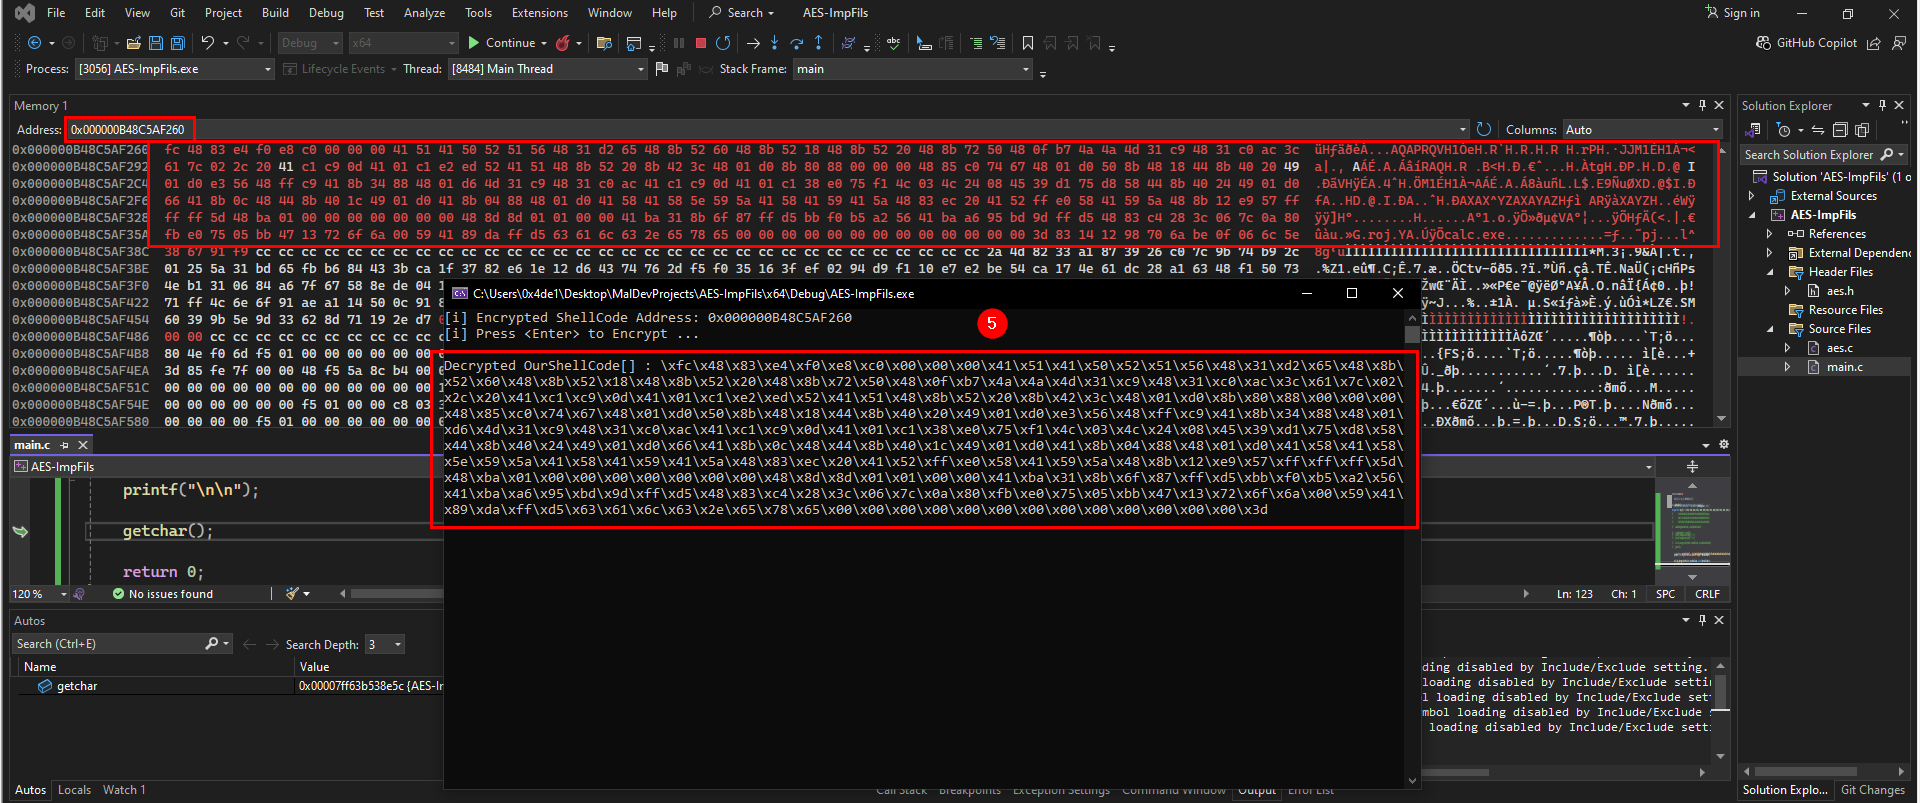Screen dimensions: 1920x803
Task: Restart the debug session
Action: pyautogui.click(x=723, y=43)
